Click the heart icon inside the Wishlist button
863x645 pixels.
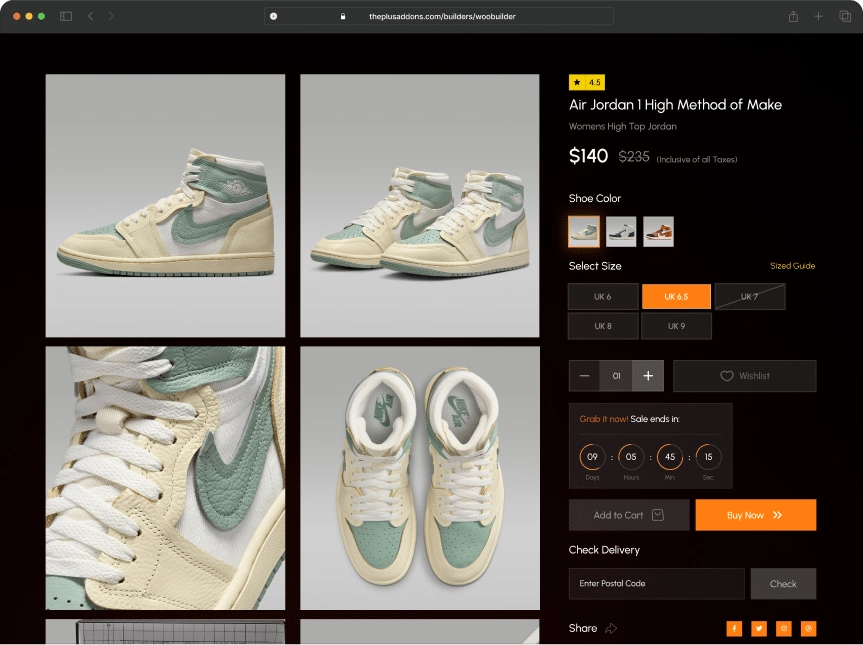coord(727,376)
